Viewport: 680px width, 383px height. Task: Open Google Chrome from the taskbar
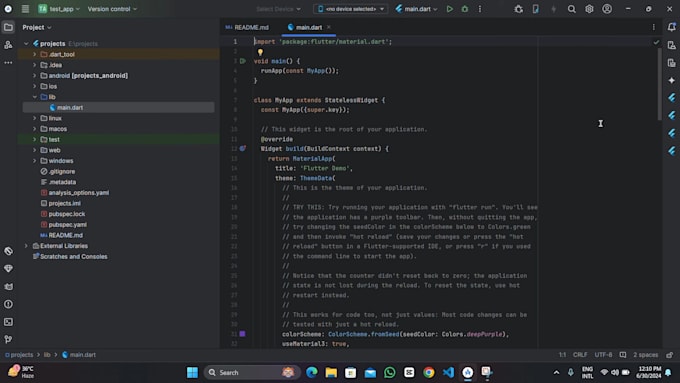click(428, 372)
